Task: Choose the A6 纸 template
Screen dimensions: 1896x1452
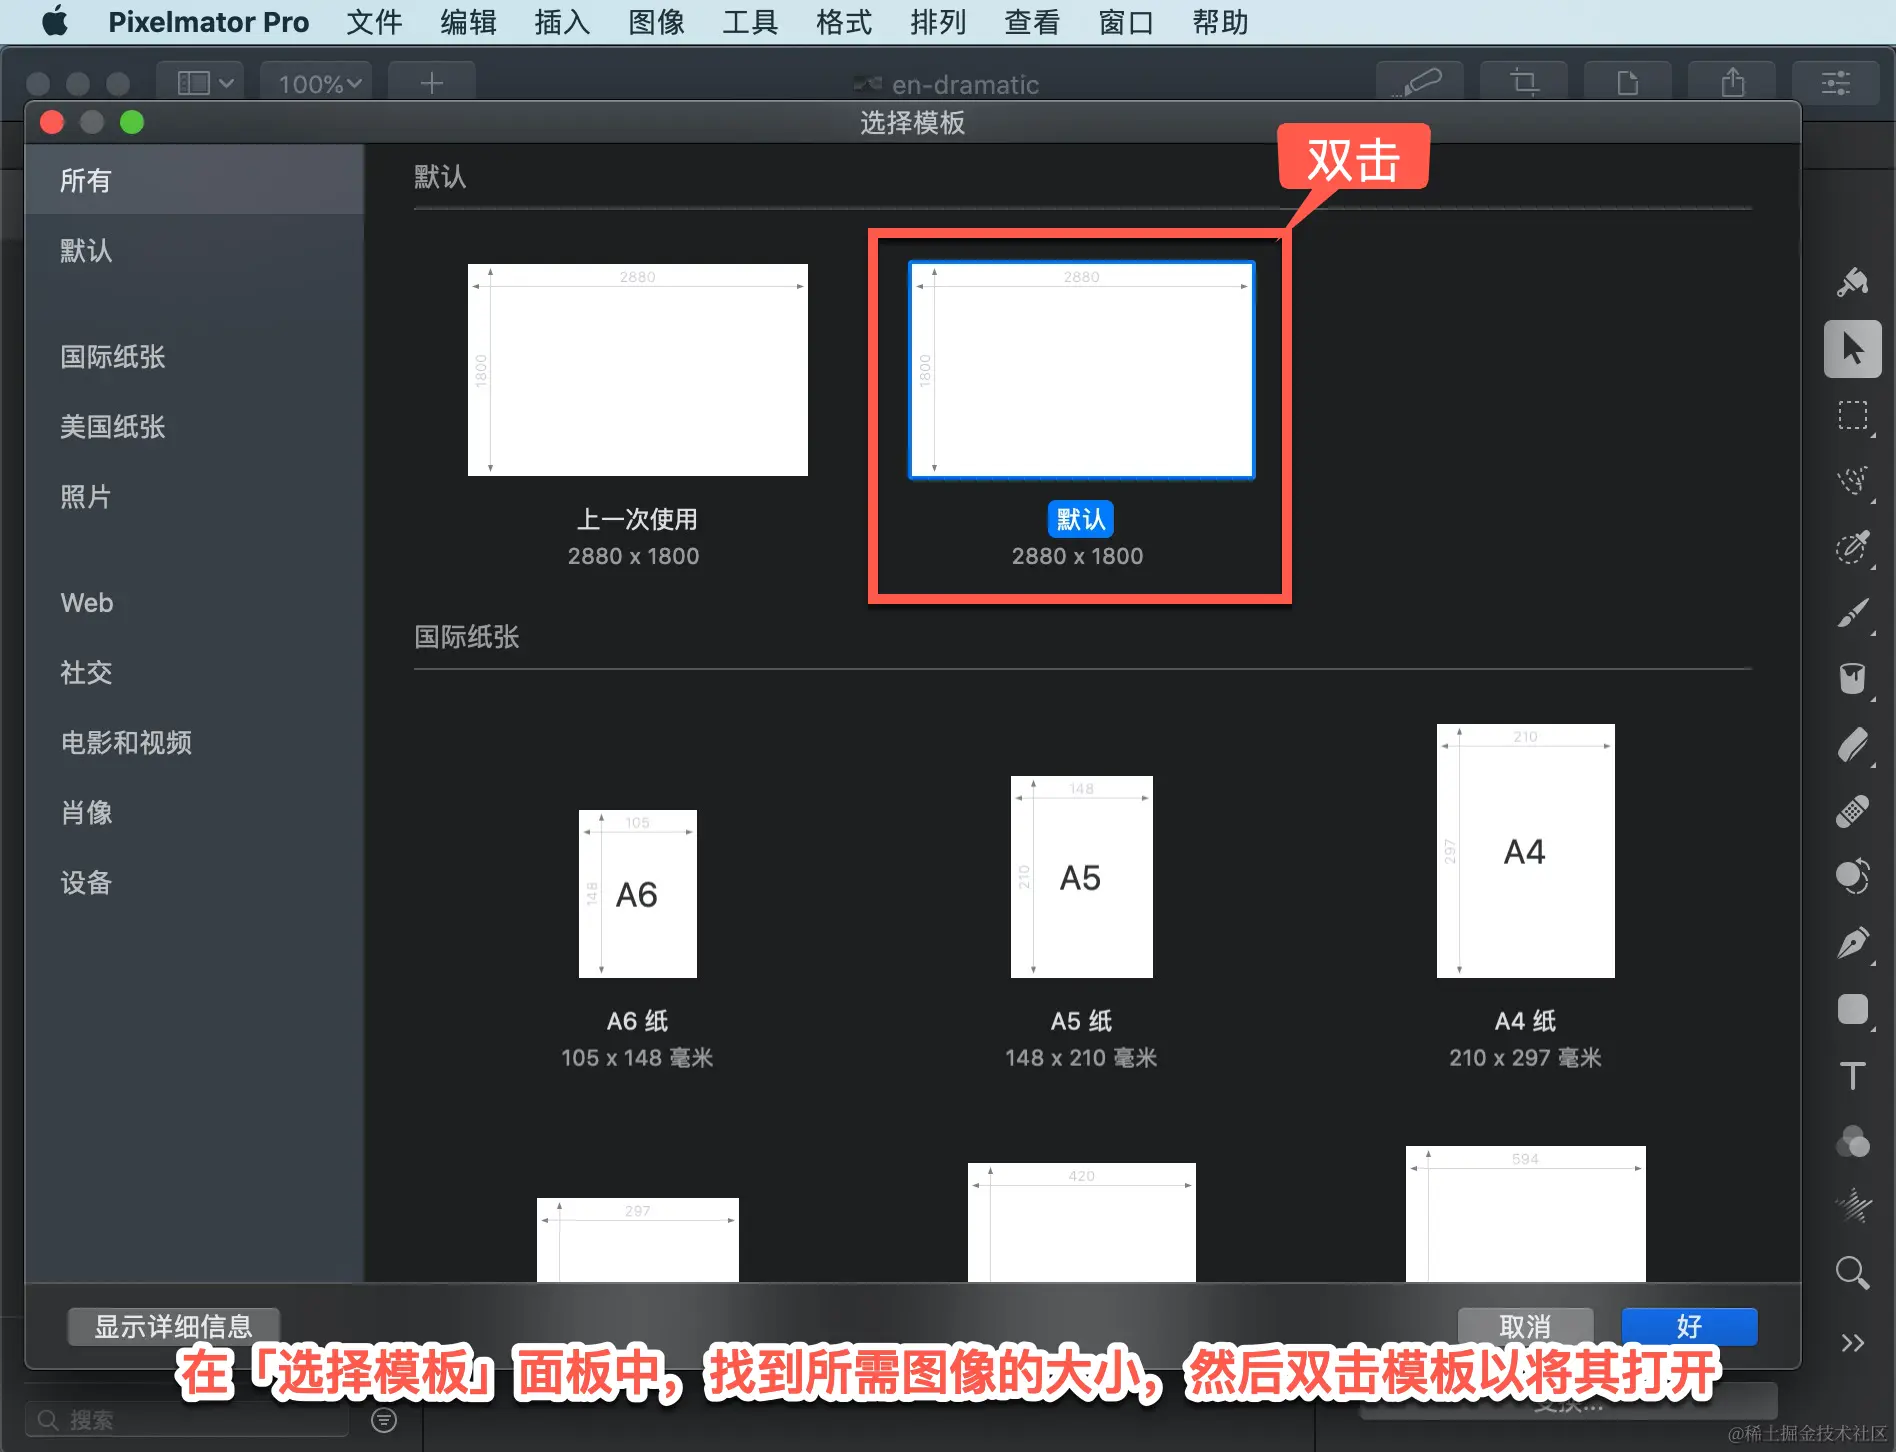Action: [637, 894]
